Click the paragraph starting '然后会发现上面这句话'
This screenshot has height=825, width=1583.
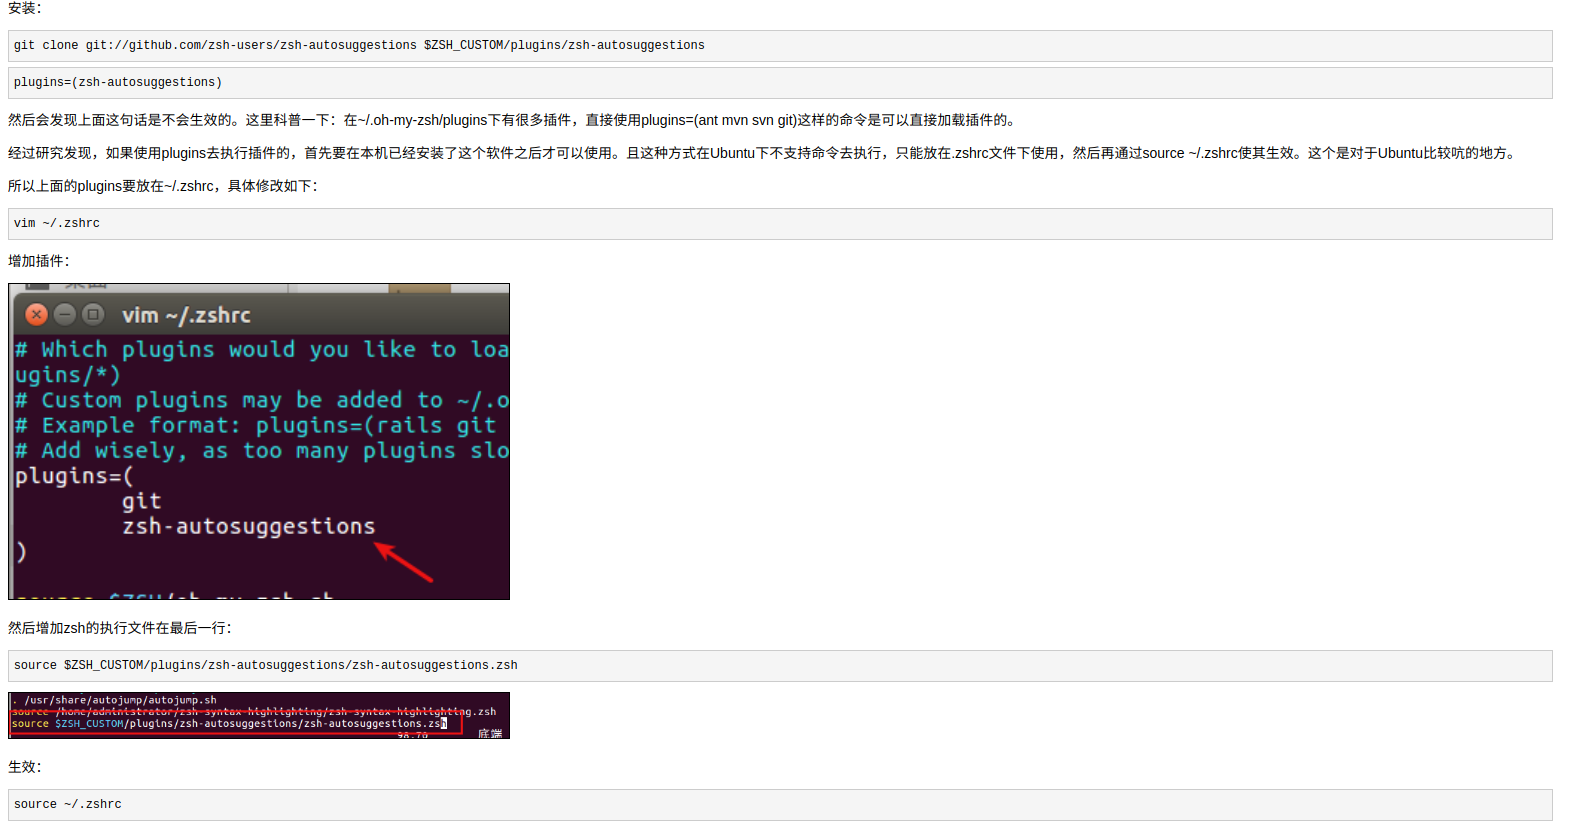(514, 120)
